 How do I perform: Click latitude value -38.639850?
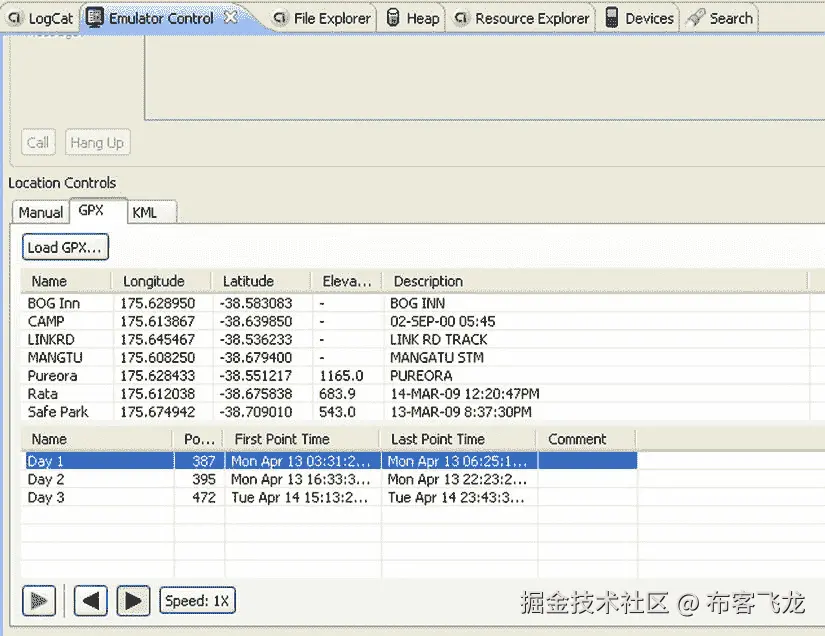[256, 321]
